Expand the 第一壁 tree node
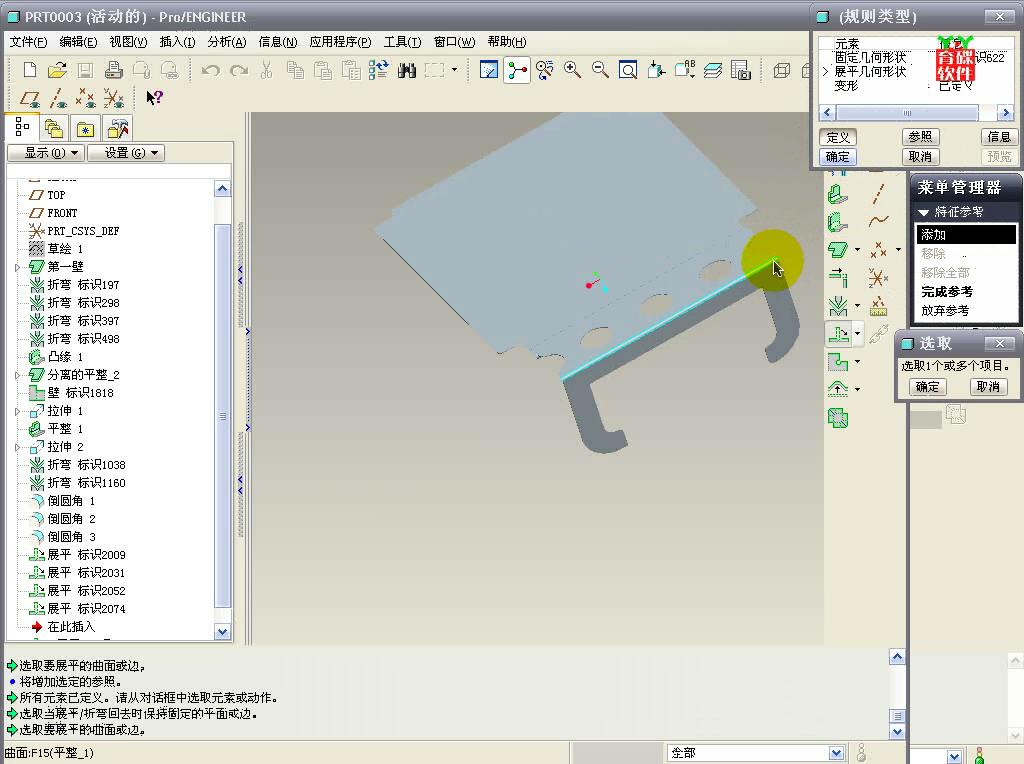The image size is (1024, 764). point(18,267)
